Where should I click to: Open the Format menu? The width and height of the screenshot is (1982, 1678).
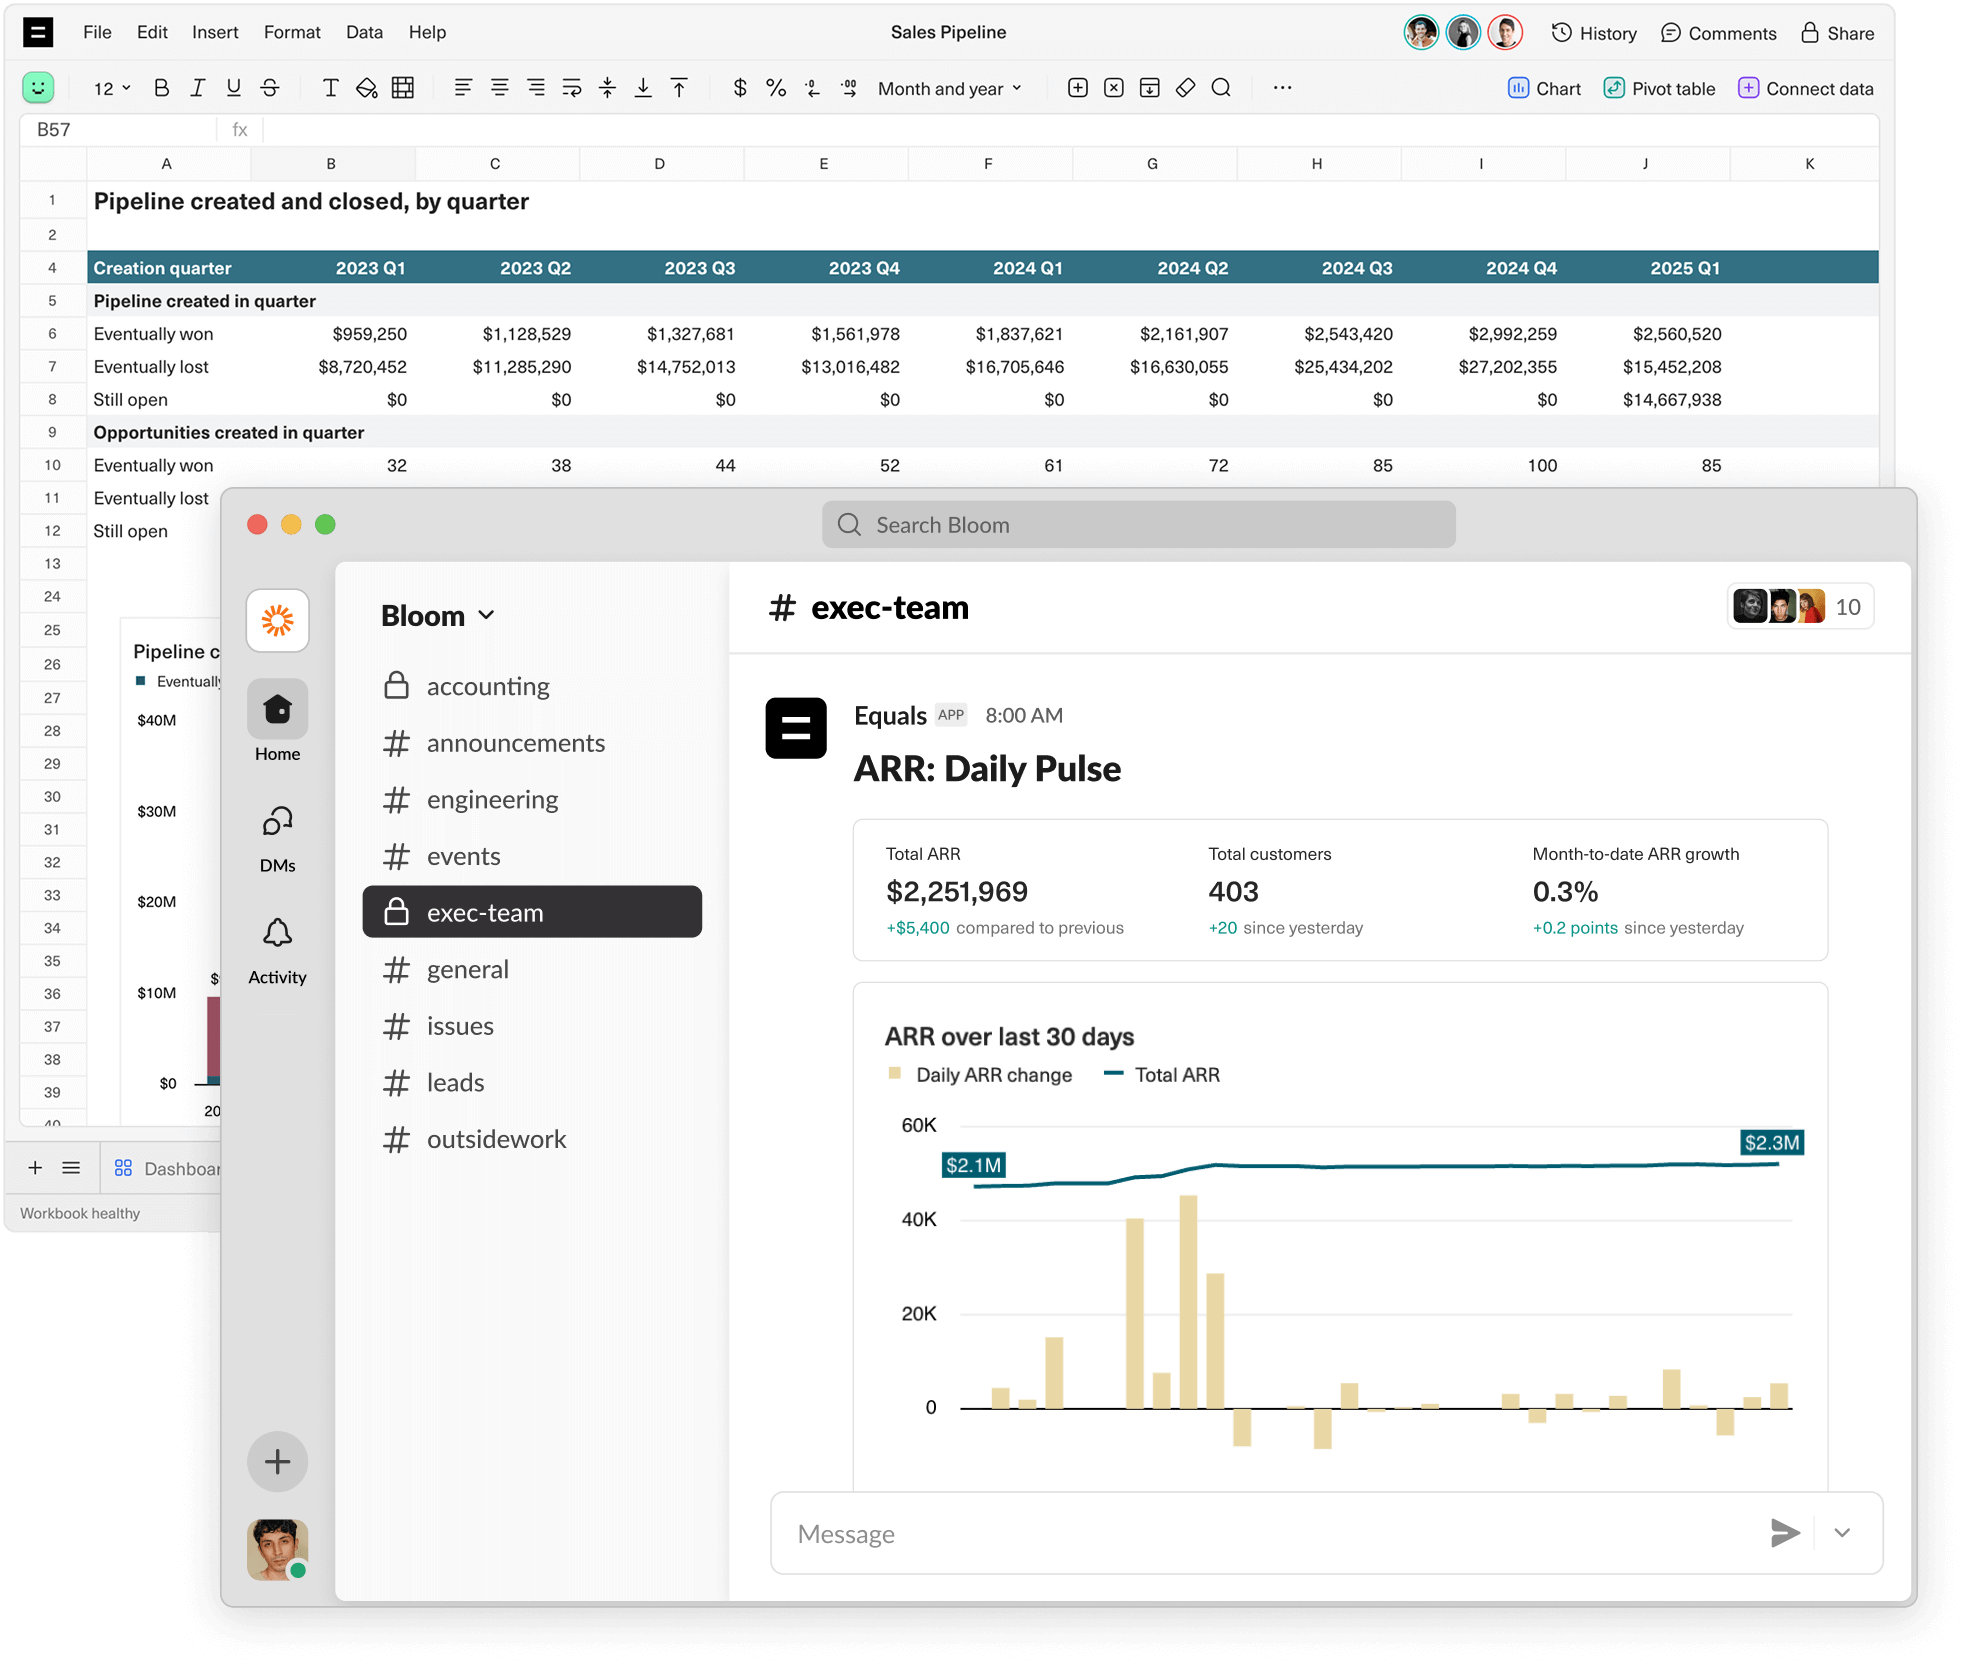[291, 32]
